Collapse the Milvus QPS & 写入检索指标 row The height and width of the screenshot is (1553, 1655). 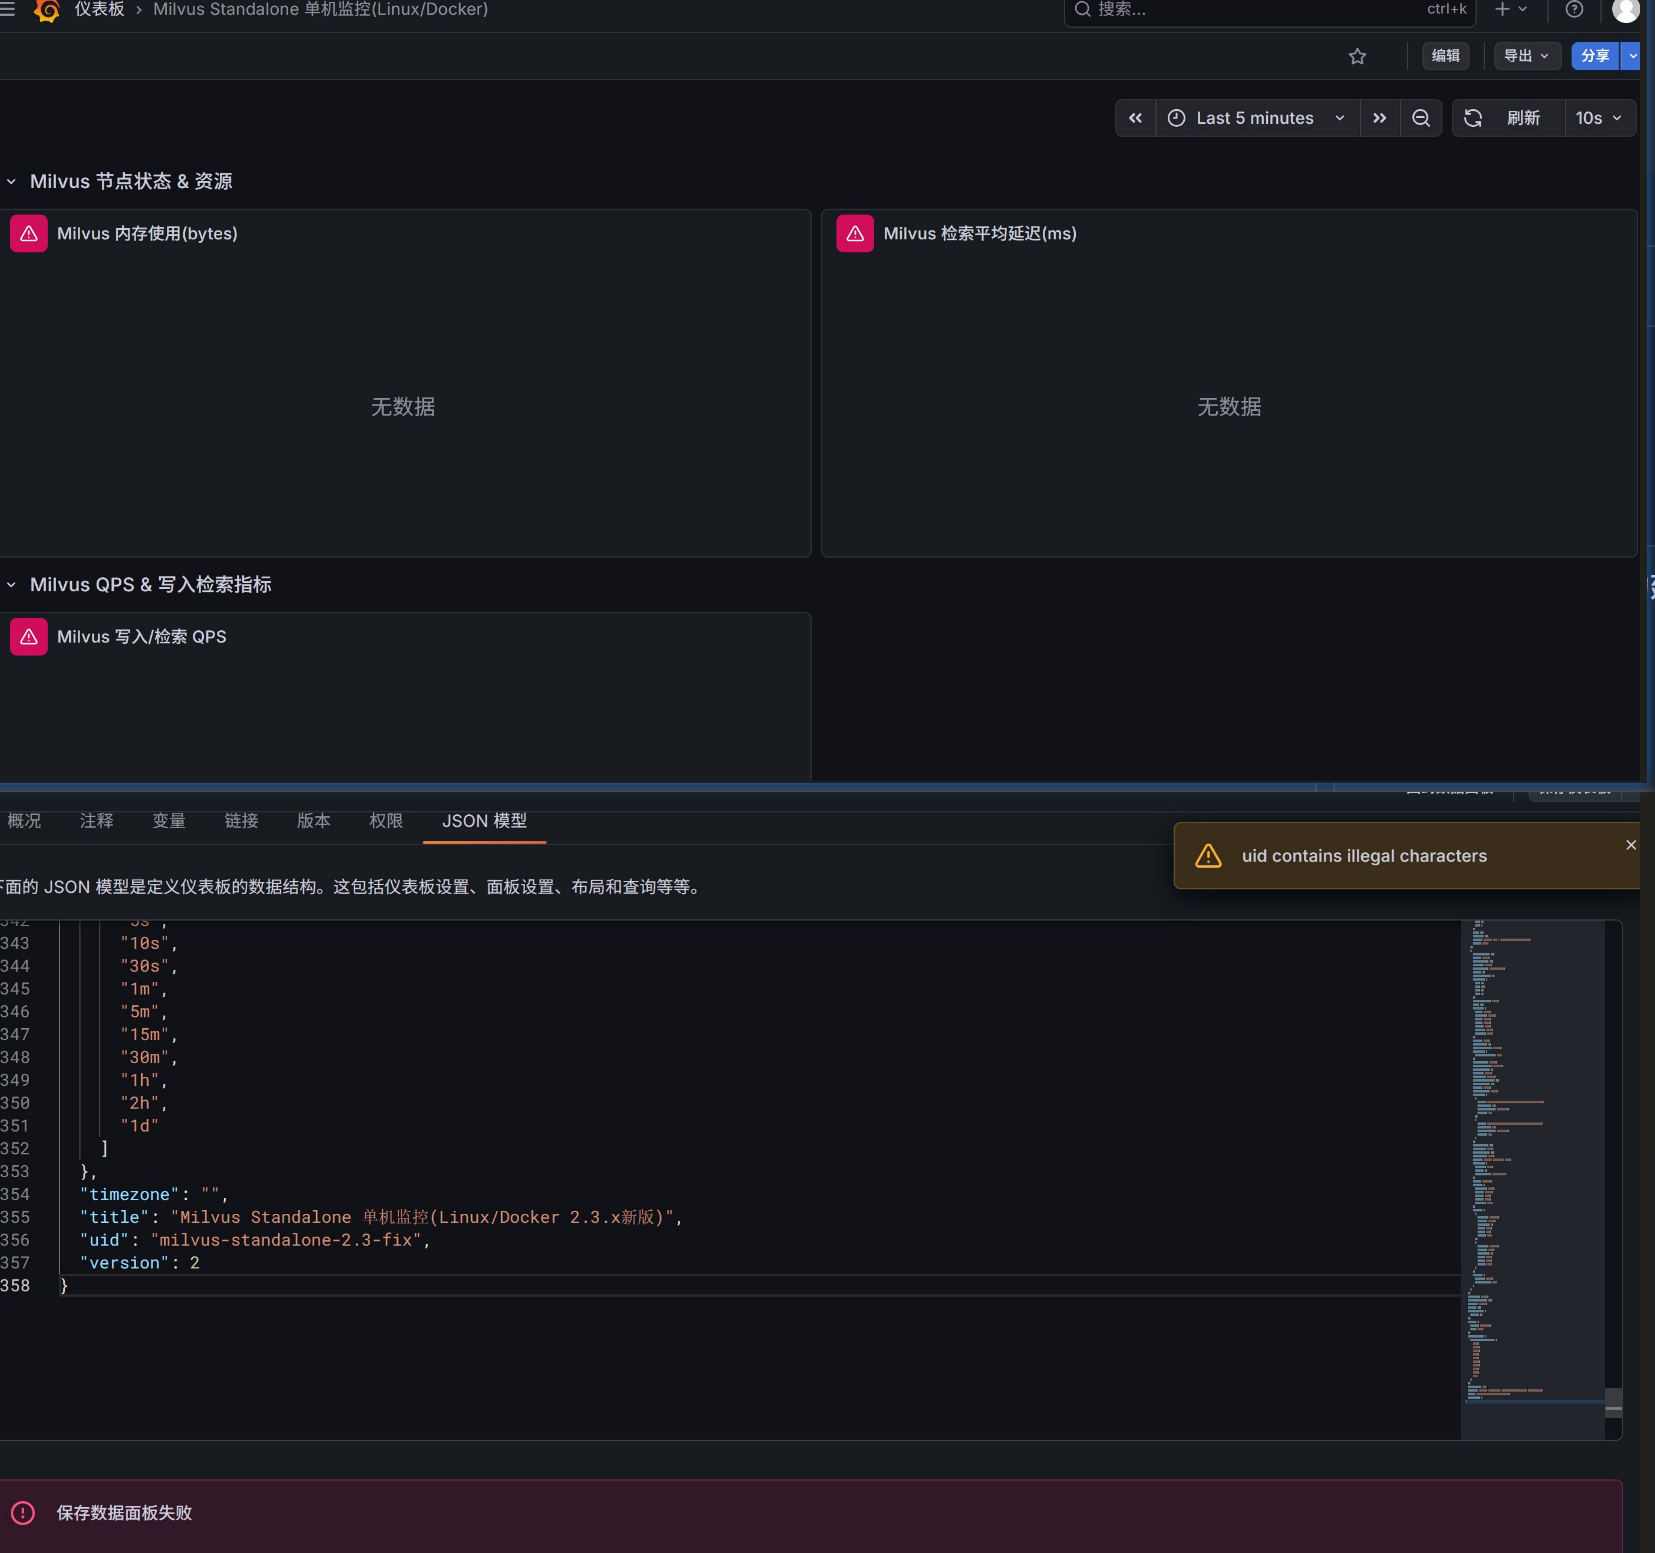(11, 585)
